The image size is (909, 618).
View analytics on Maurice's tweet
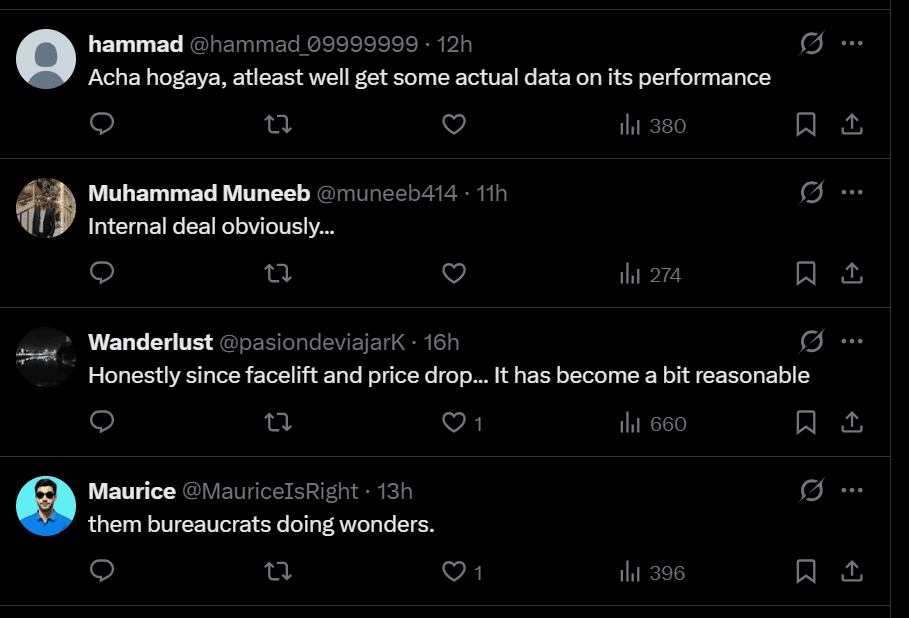[x=652, y=573]
